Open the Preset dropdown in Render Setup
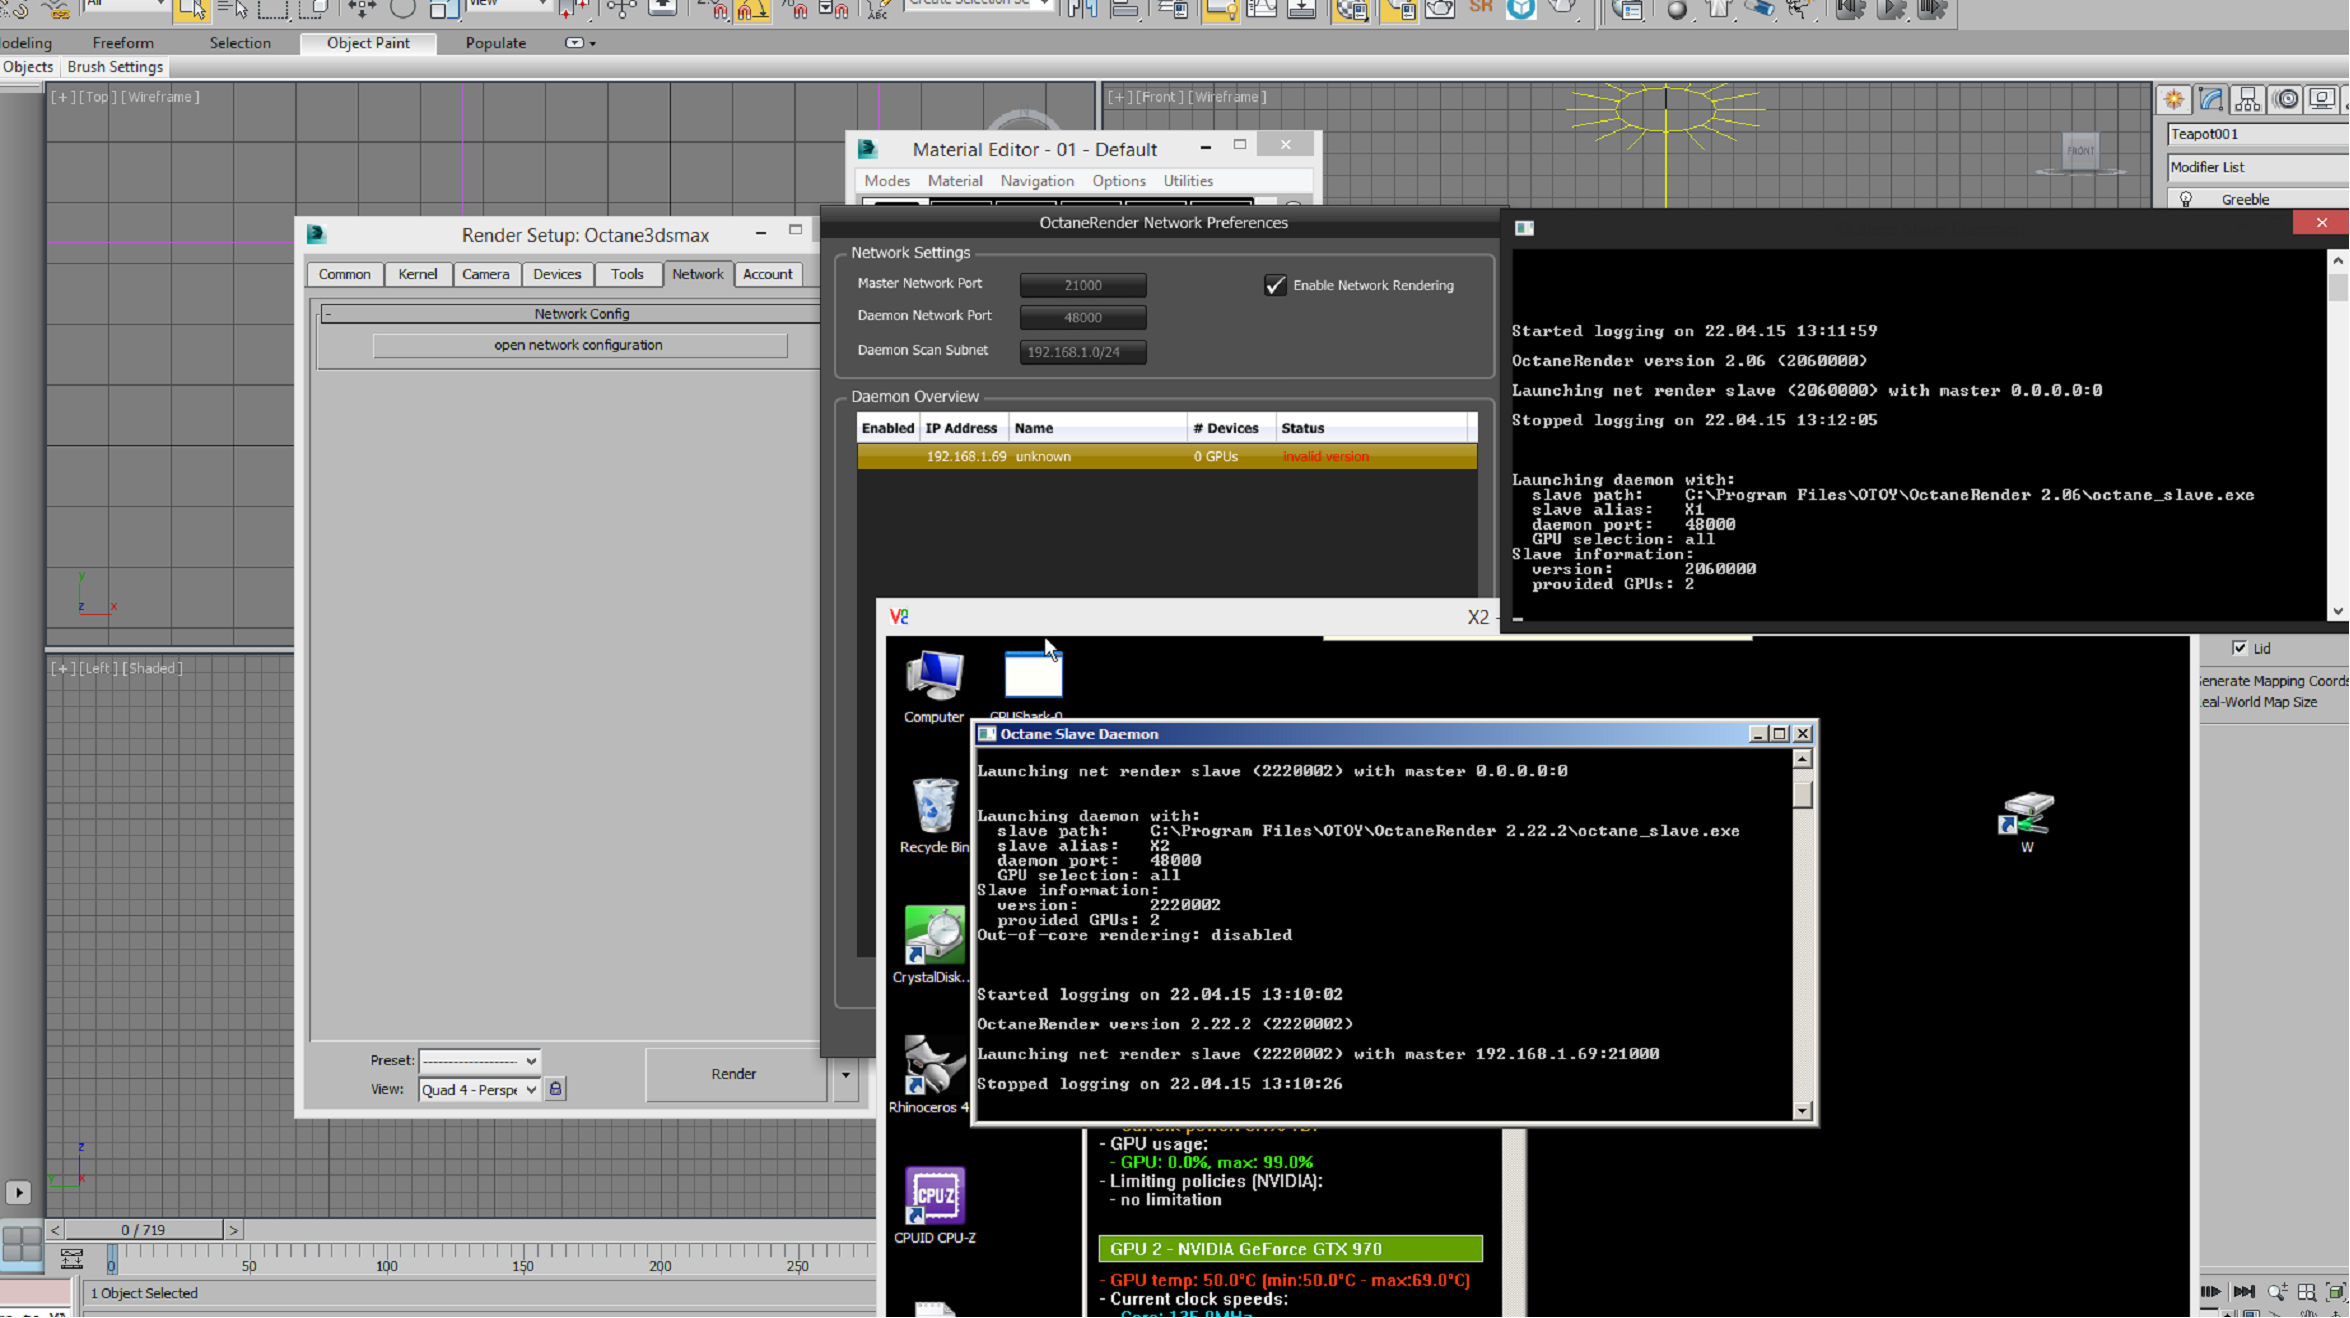2350x1318 pixels. pyautogui.click(x=480, y=1061)
